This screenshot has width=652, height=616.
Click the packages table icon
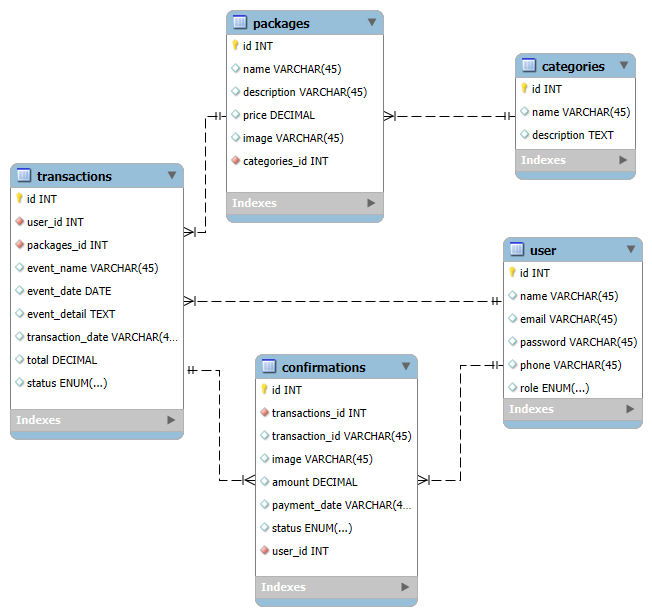[240, 22]
